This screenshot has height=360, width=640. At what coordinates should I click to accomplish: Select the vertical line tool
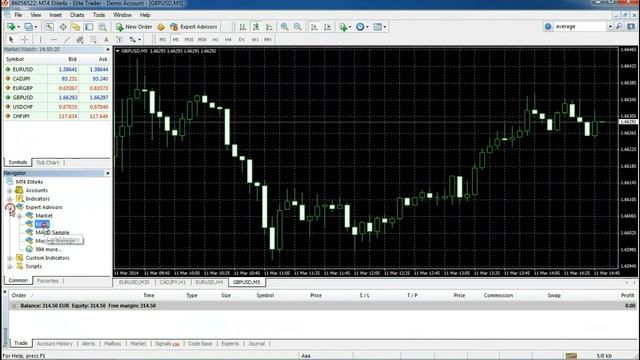[x=40, y=40]
